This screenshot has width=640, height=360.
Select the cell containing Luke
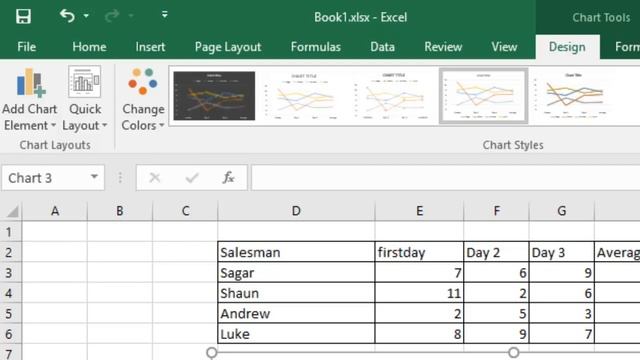coord(296,334)
